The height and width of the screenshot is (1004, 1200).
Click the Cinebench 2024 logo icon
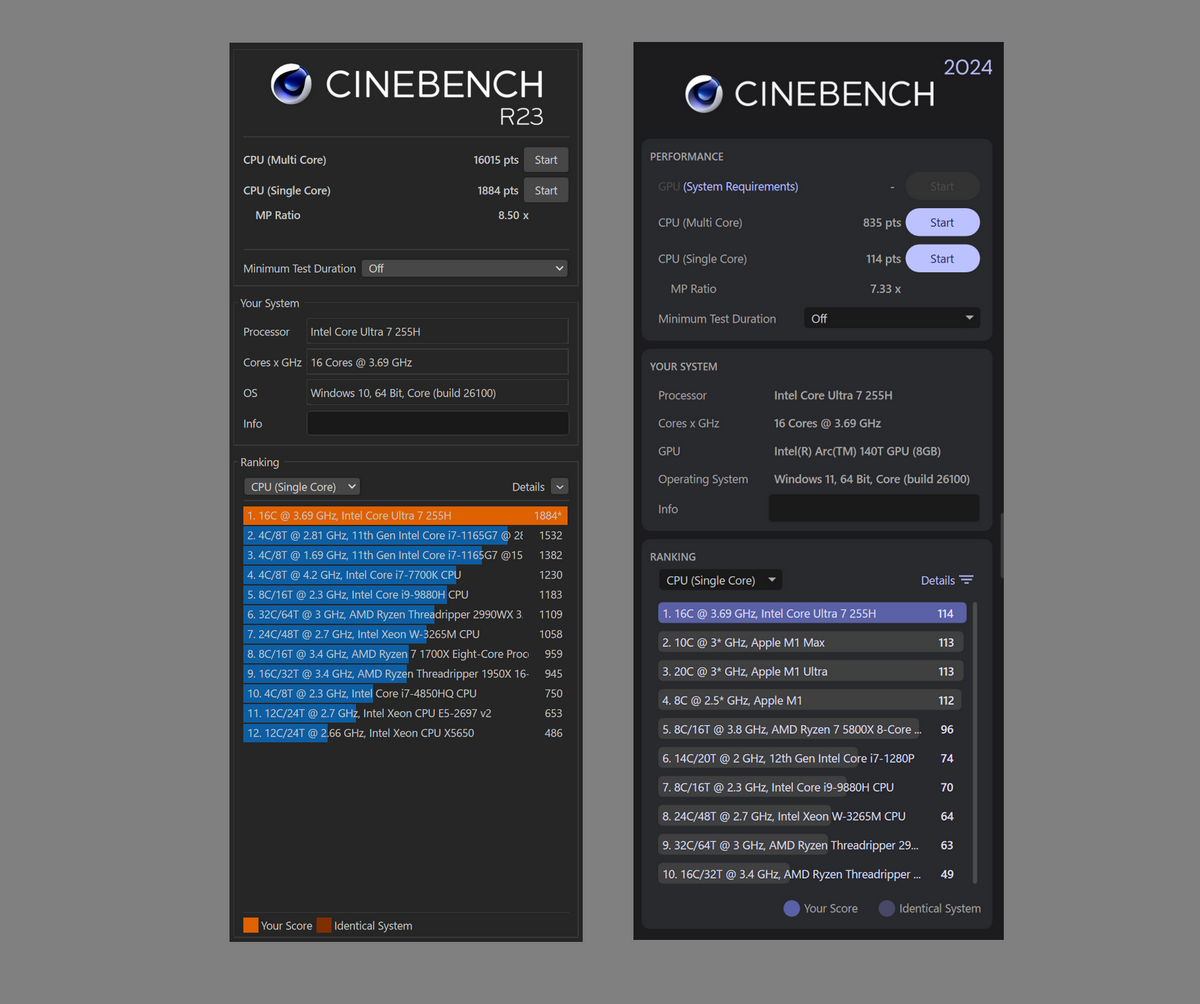[x=704, y=94]
